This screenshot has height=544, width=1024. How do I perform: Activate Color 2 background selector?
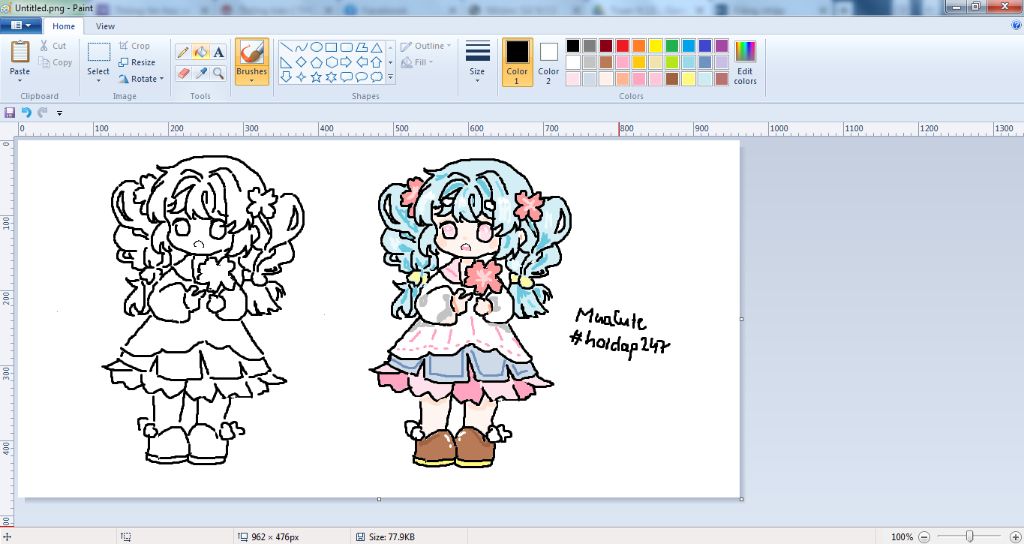(x=549, y=61)
